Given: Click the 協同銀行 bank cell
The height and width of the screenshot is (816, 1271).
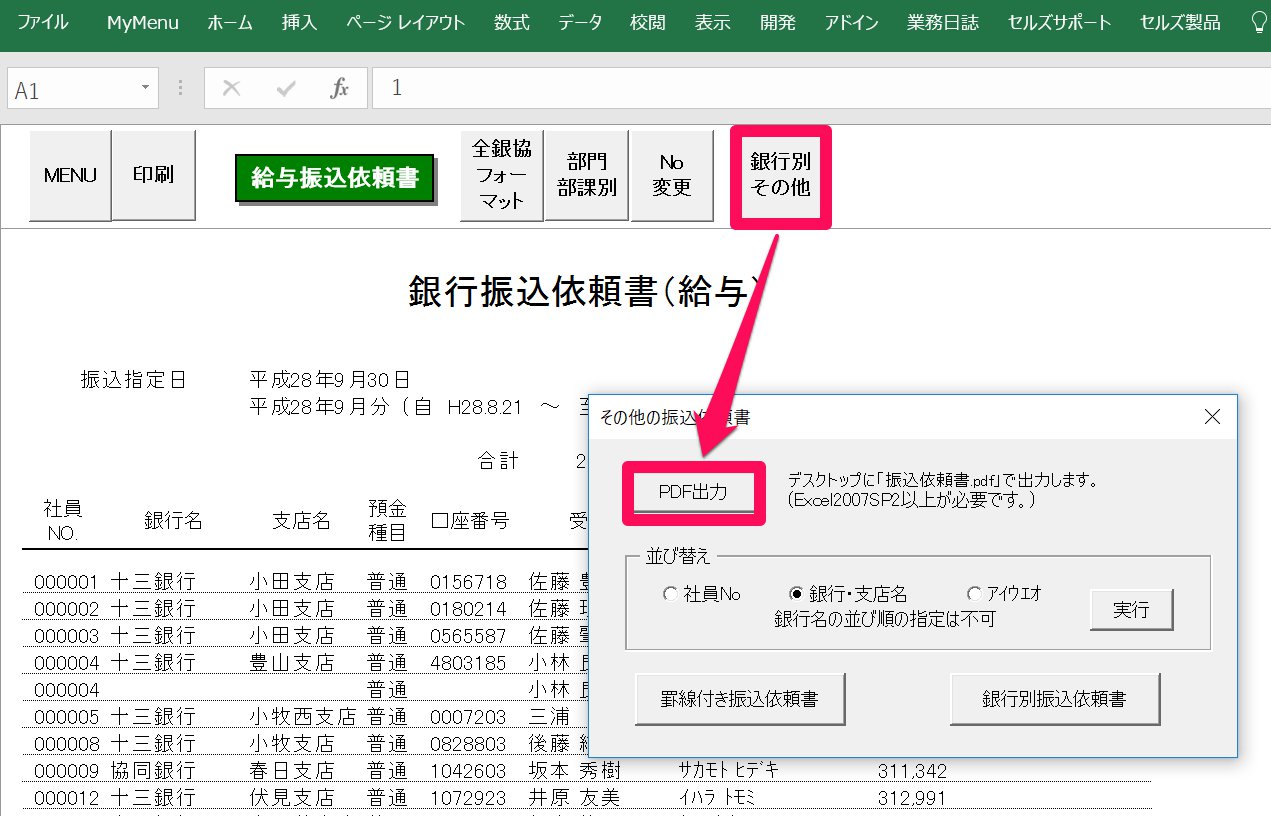Looking at the screenshot, I should 153,771.
